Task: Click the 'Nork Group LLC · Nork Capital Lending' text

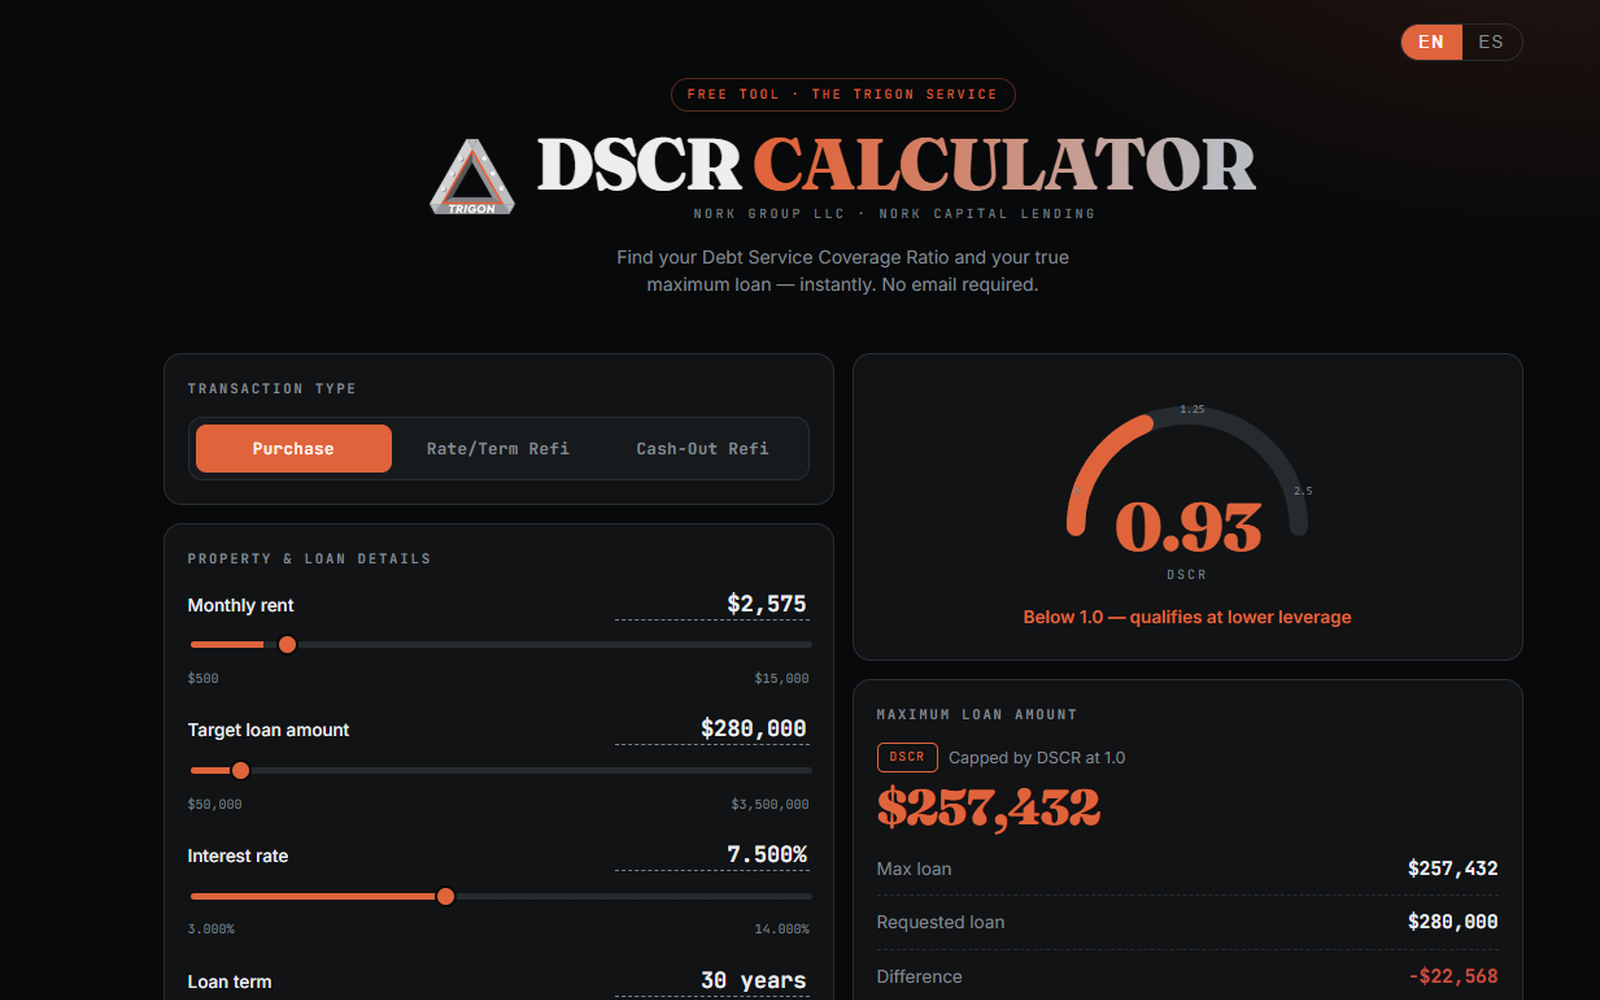Action: pyautogui.click(x=895, y=214)
